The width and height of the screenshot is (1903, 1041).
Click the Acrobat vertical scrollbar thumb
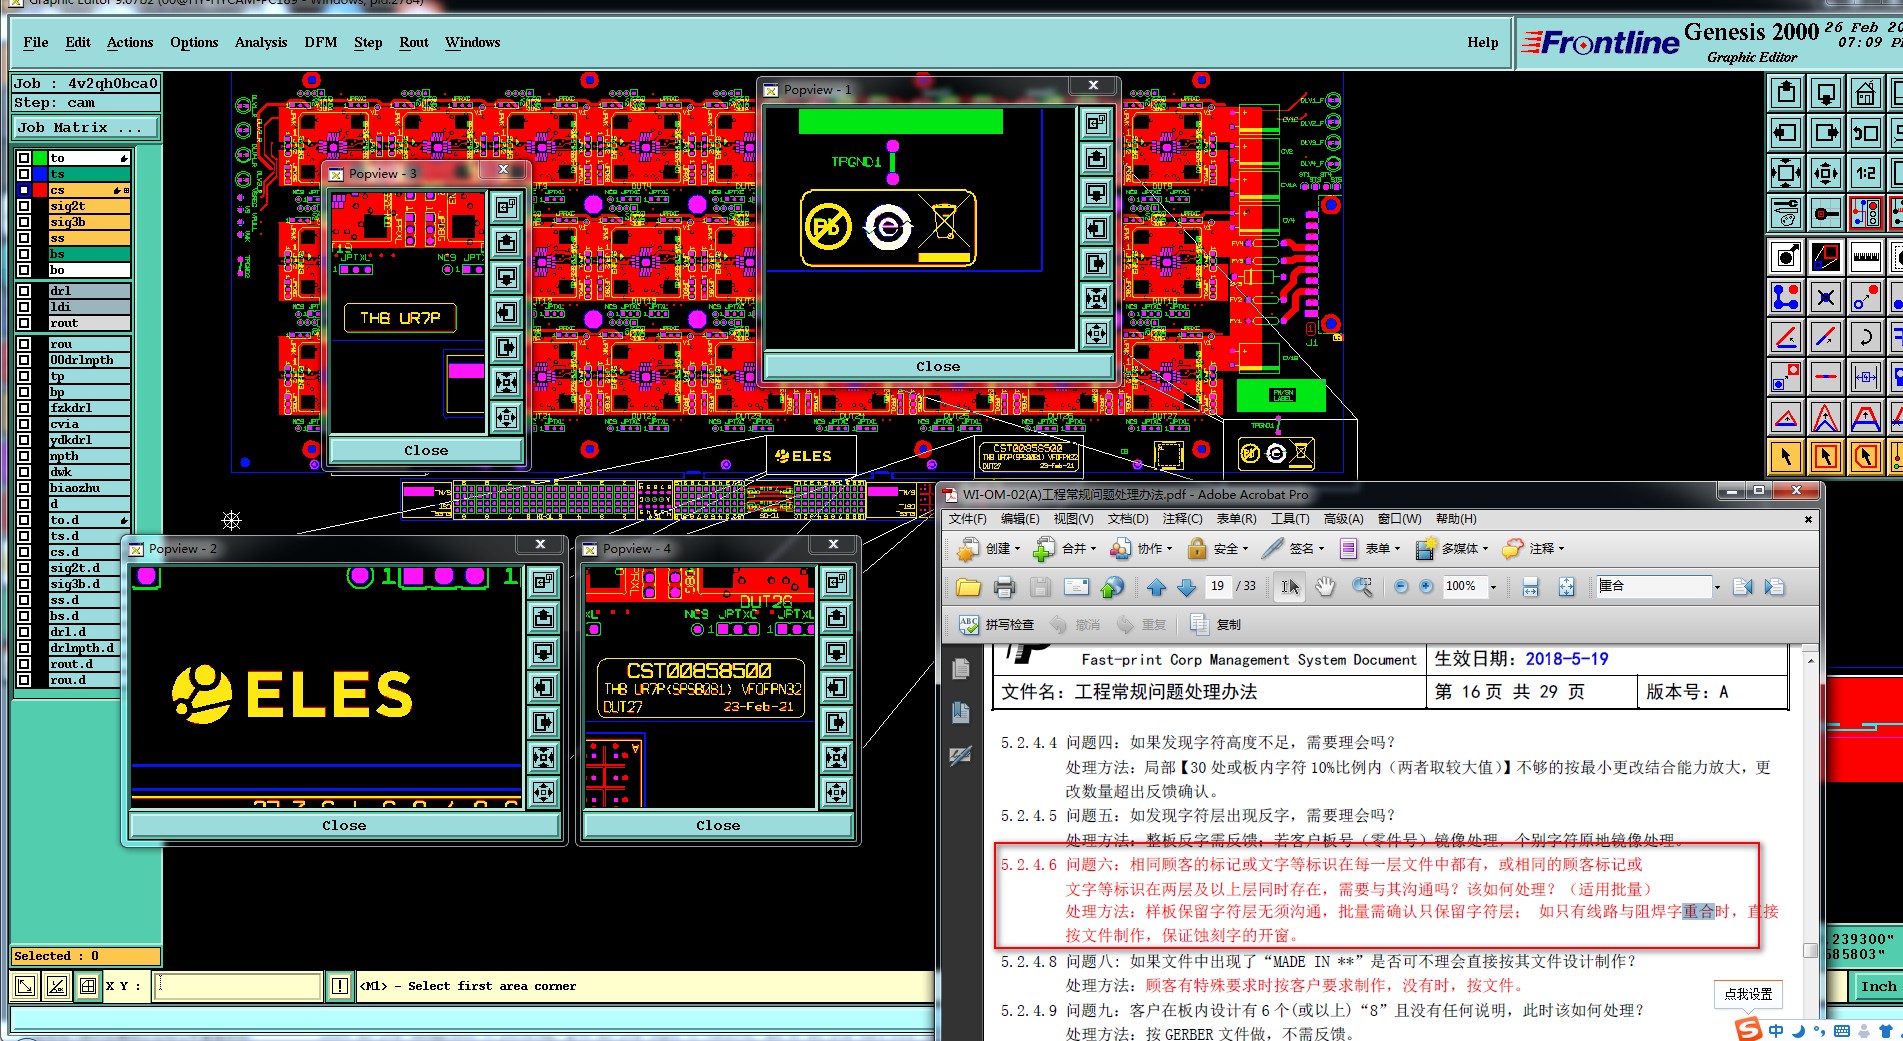(1810, 950)
